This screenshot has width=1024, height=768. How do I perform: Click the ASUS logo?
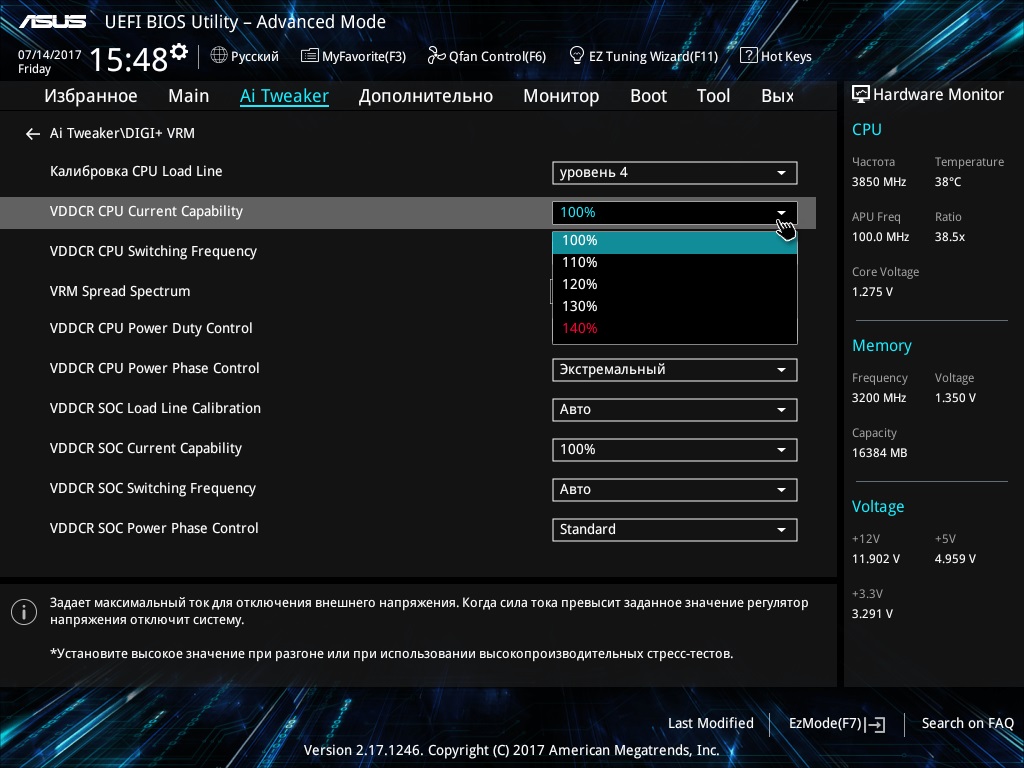coord(52,22)
